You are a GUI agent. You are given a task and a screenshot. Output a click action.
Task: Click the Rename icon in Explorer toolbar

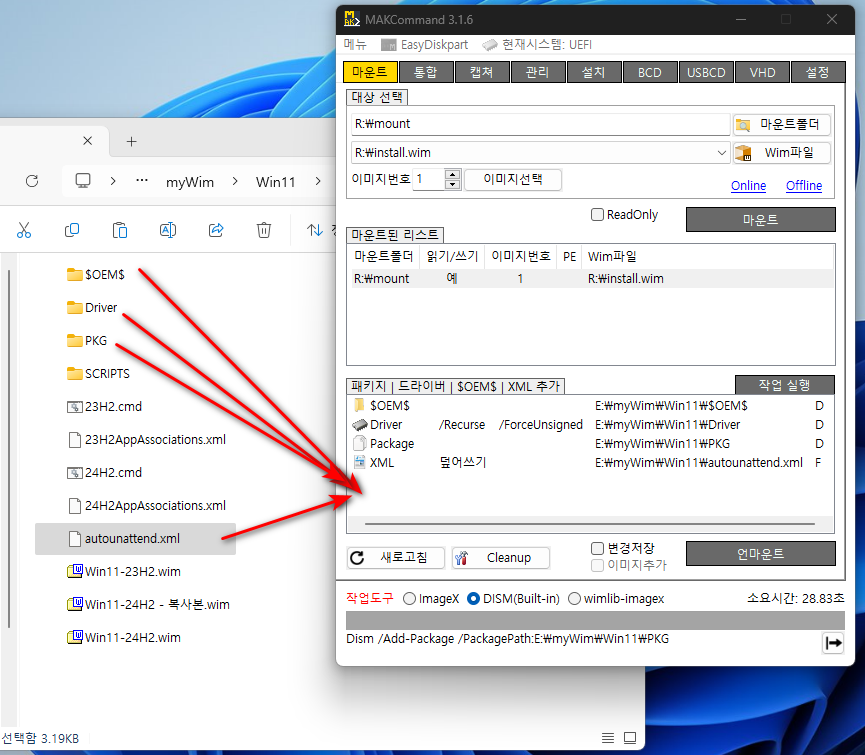point(168,230)
